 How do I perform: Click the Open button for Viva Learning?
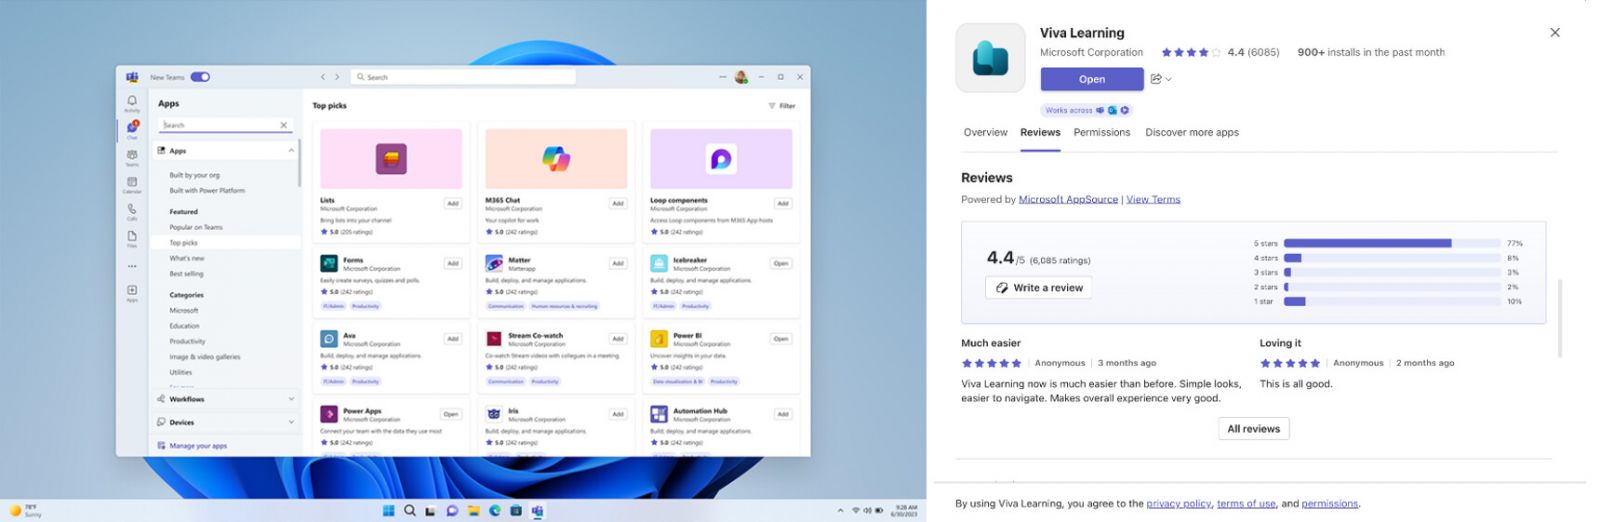click(1092, 79)
